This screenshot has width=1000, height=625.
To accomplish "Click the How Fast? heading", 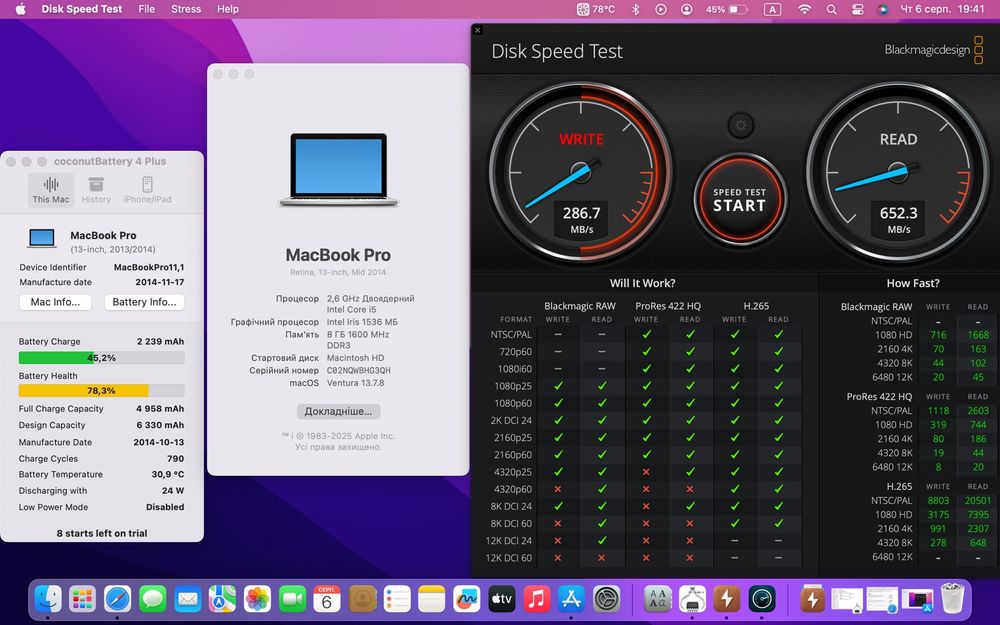I will tap(913, 283).
